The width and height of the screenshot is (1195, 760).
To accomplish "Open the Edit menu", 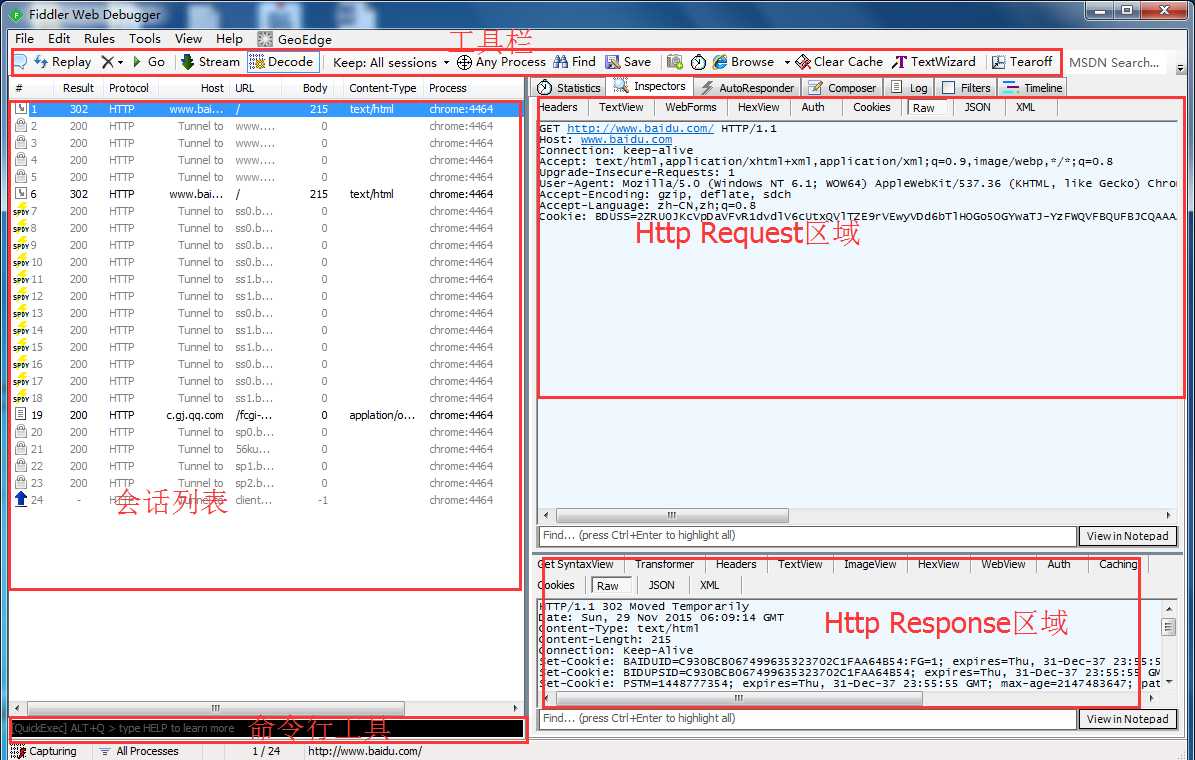I will [59, 38].
